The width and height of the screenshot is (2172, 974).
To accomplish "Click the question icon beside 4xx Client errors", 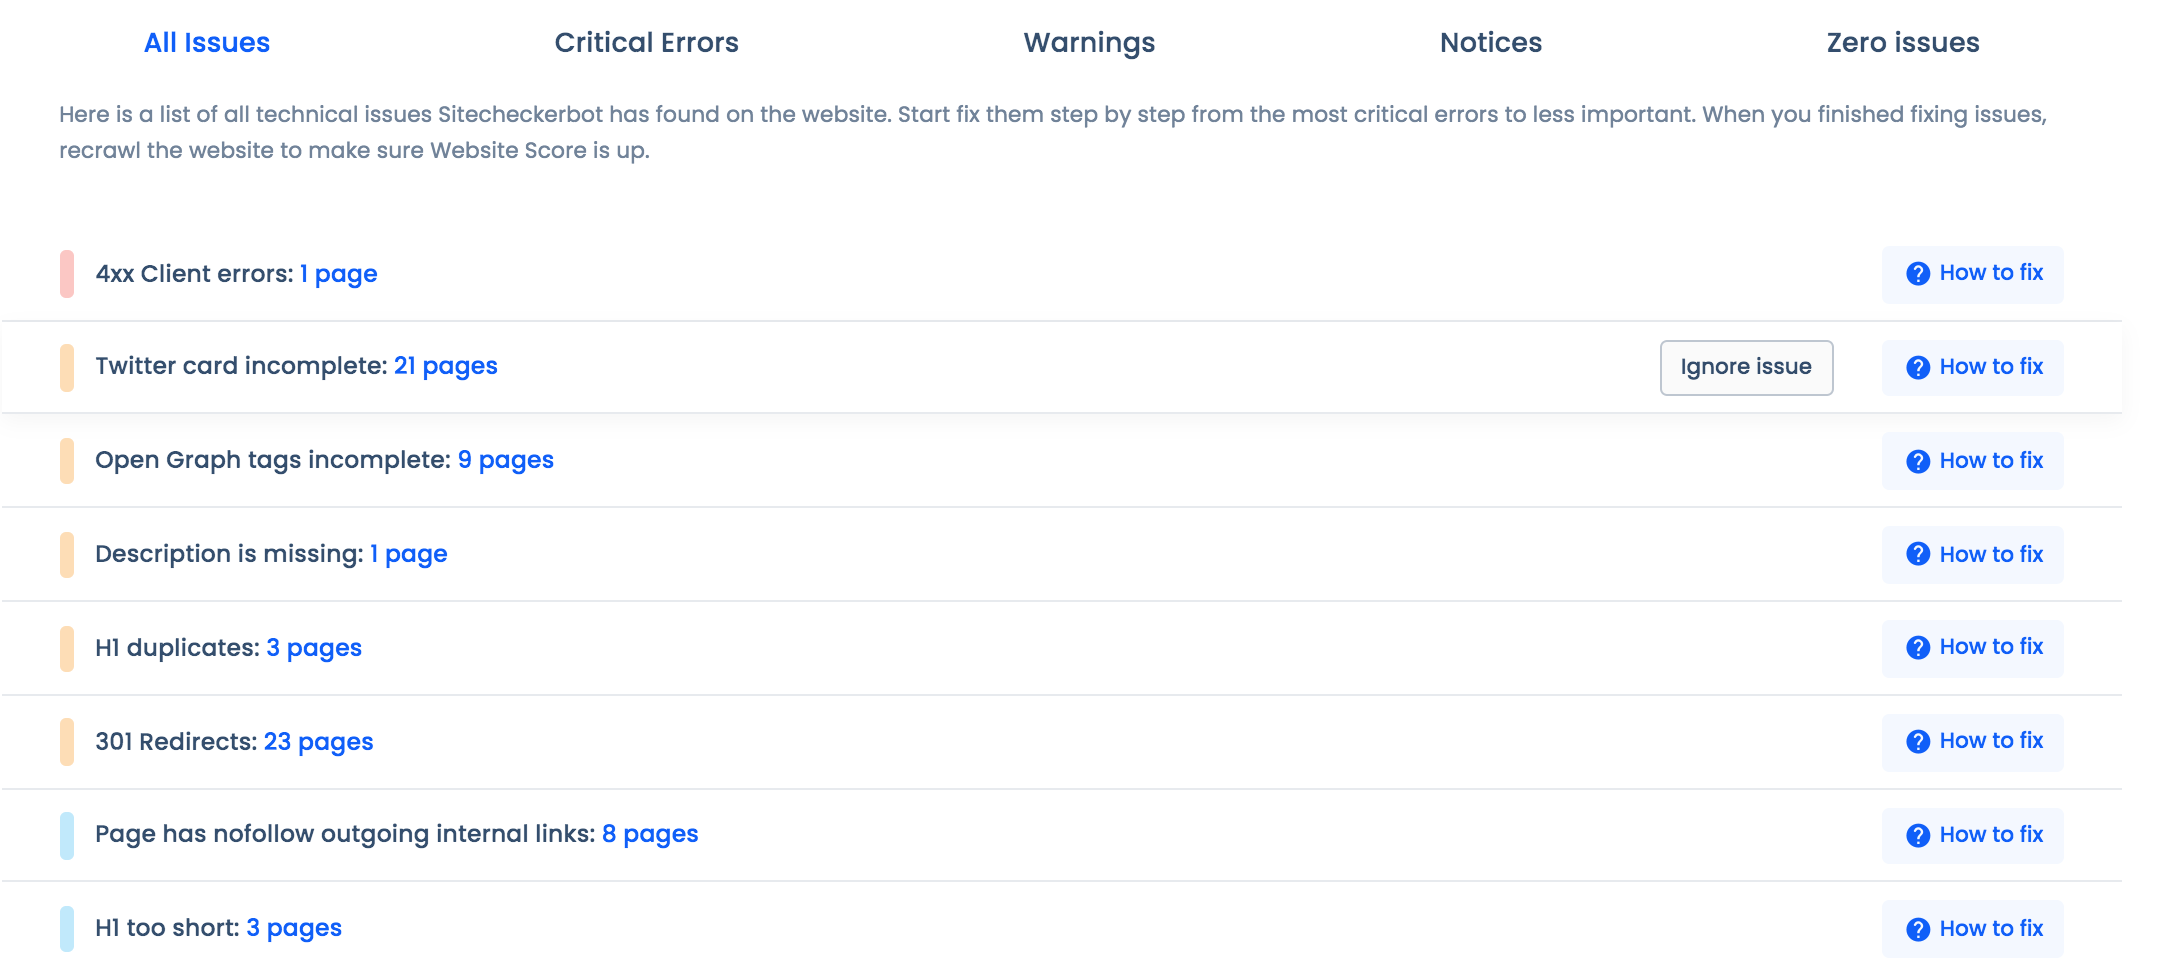I will click(1917, 273).
